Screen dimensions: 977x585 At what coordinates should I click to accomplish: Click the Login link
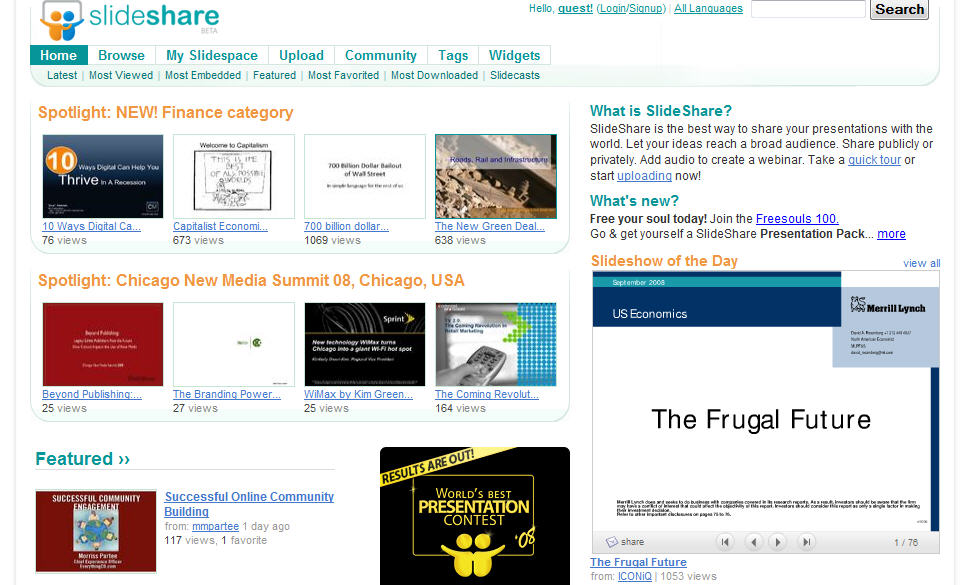click(613, 8)
